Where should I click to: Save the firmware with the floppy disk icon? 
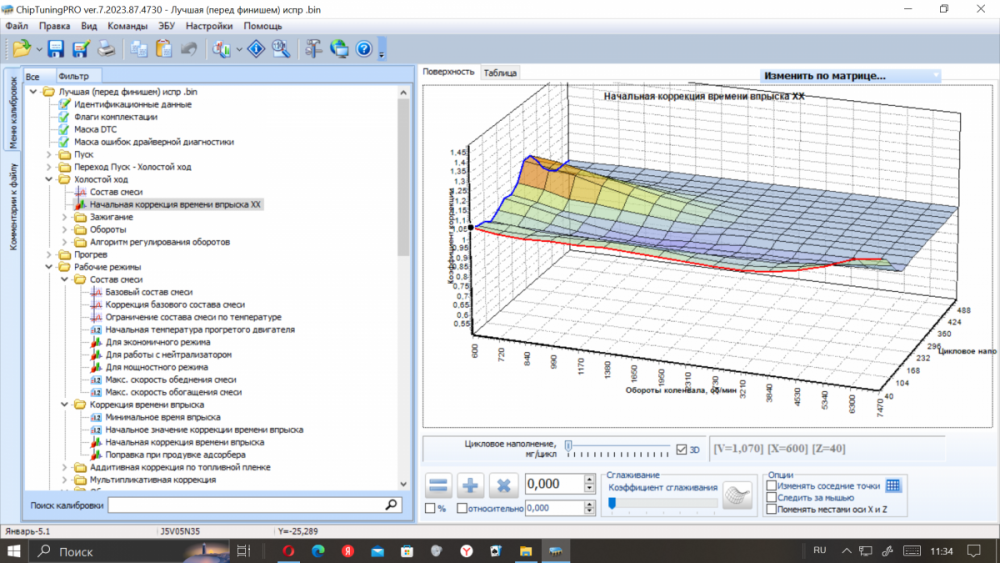56,48
